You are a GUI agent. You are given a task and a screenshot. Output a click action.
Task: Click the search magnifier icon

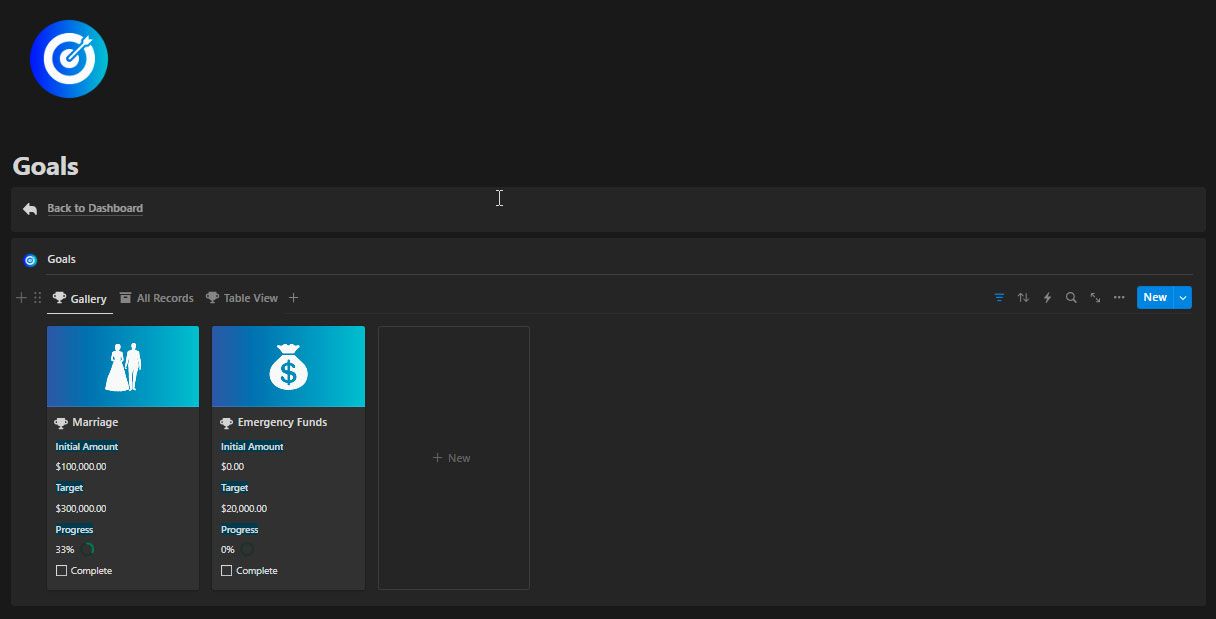click(1071, 298)
